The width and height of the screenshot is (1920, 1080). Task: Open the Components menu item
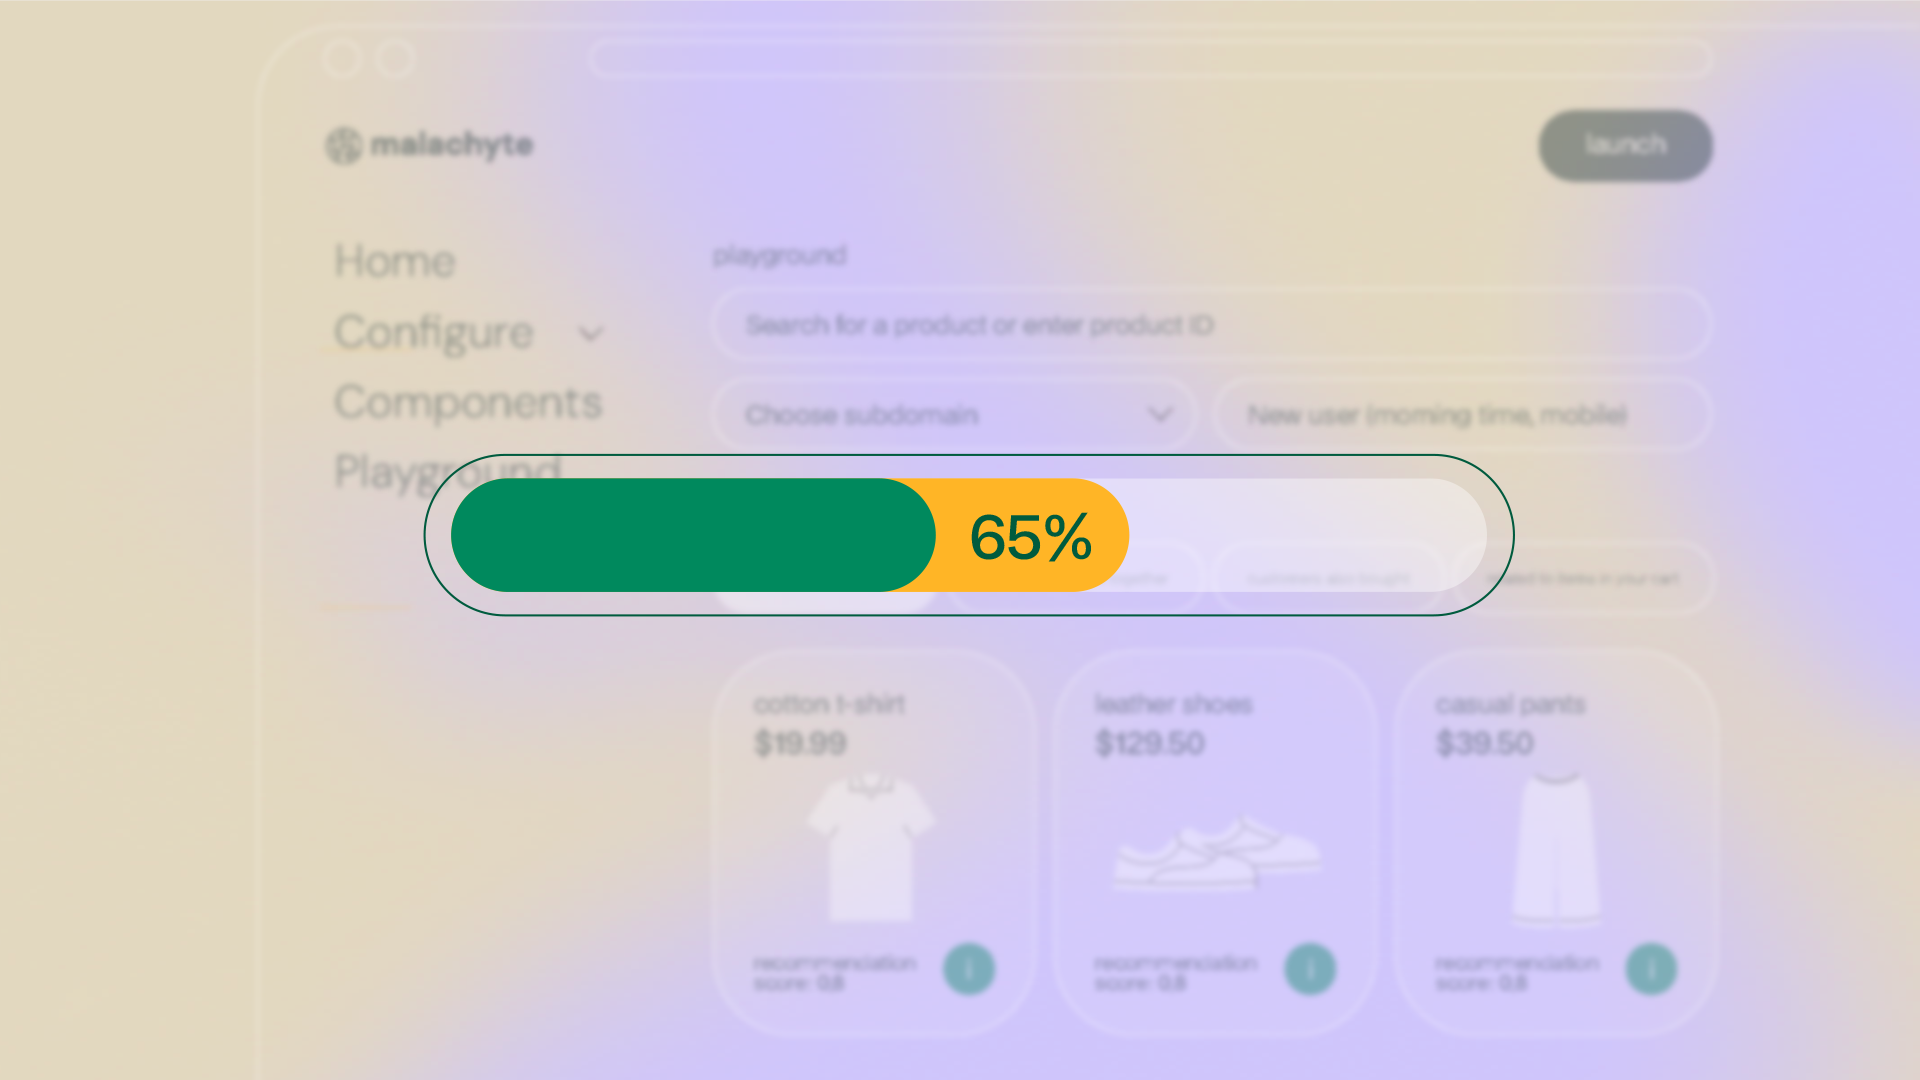[468, 403]
